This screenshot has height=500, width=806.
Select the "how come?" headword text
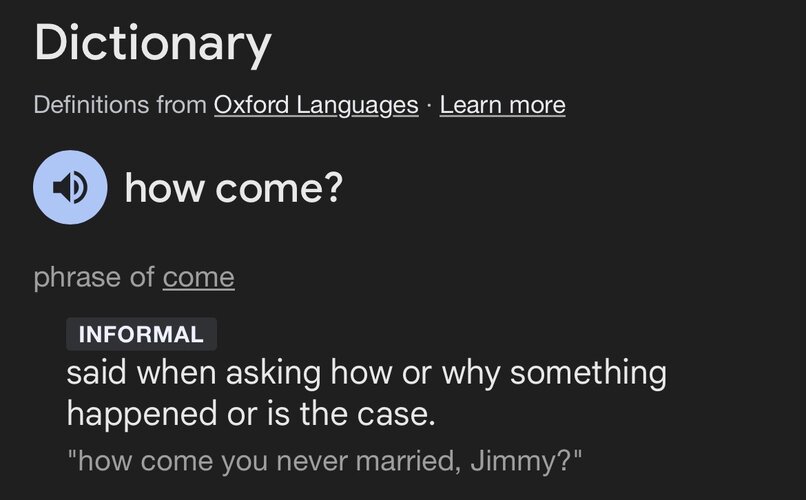point(233,188)
